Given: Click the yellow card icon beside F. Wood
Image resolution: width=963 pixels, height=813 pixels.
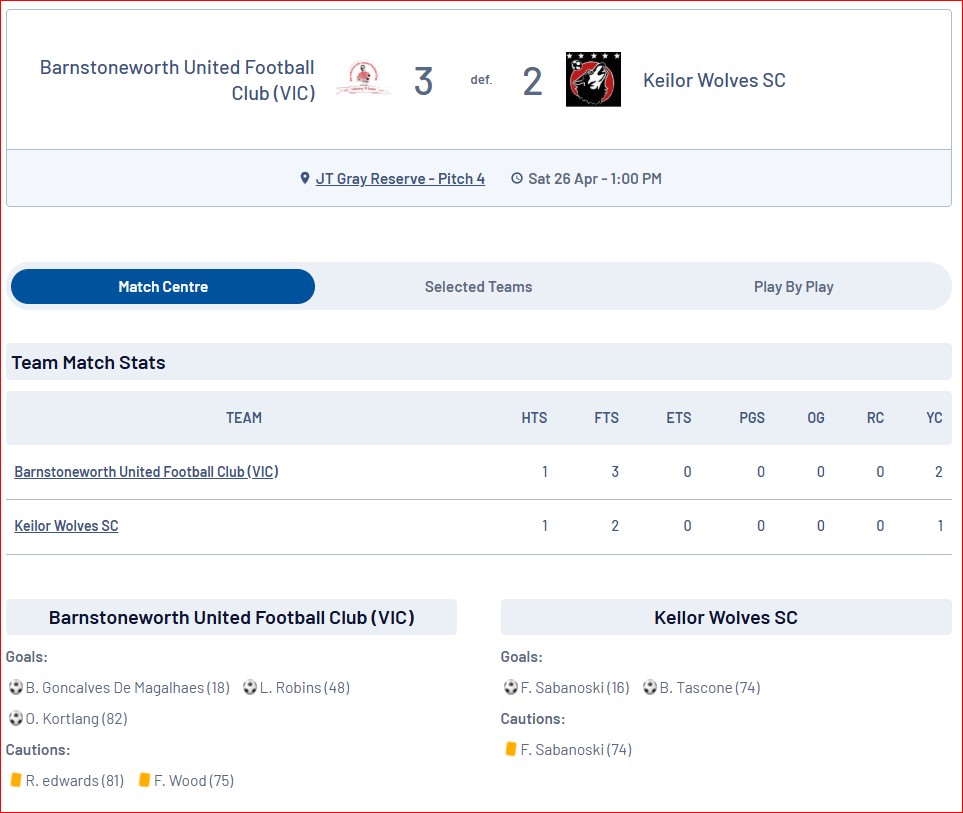Looking at the screenshot, I should point(145,780).
